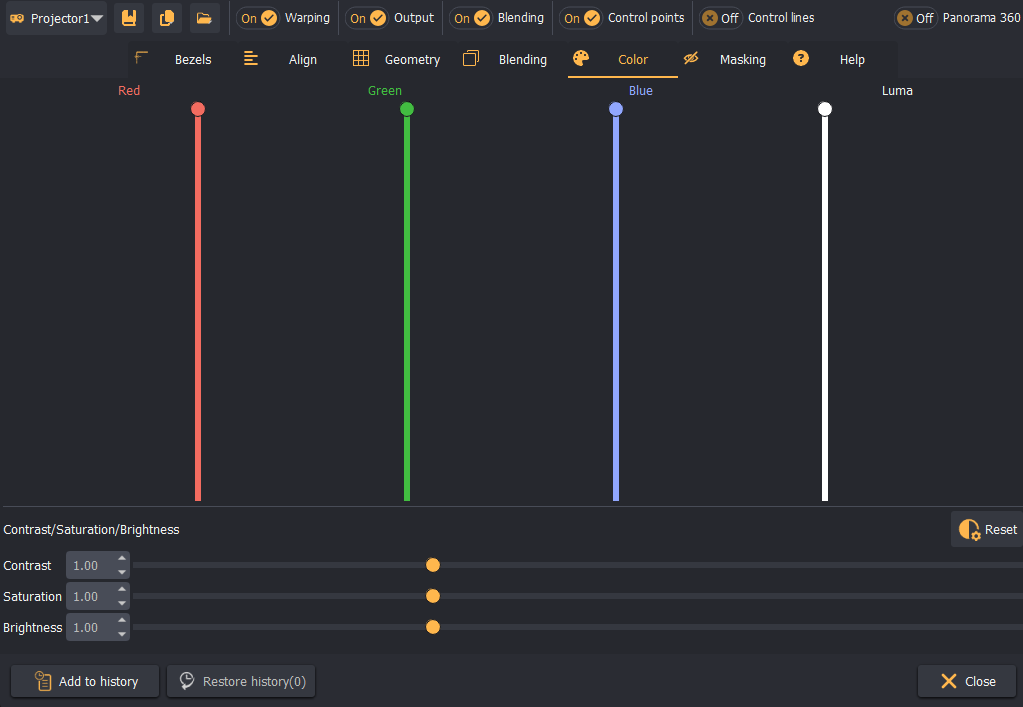The width and height of the screenshot is (1023, 707).
Task: Increase Saturation with the up arrow
Action: pos(122,590)
